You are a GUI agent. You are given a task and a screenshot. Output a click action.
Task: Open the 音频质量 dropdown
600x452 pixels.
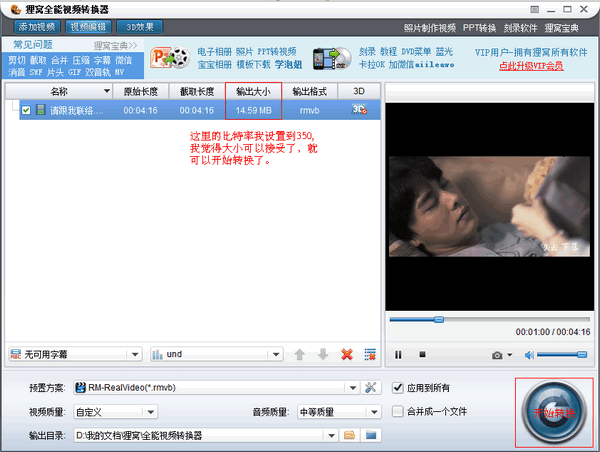click(x=339, y=412)
